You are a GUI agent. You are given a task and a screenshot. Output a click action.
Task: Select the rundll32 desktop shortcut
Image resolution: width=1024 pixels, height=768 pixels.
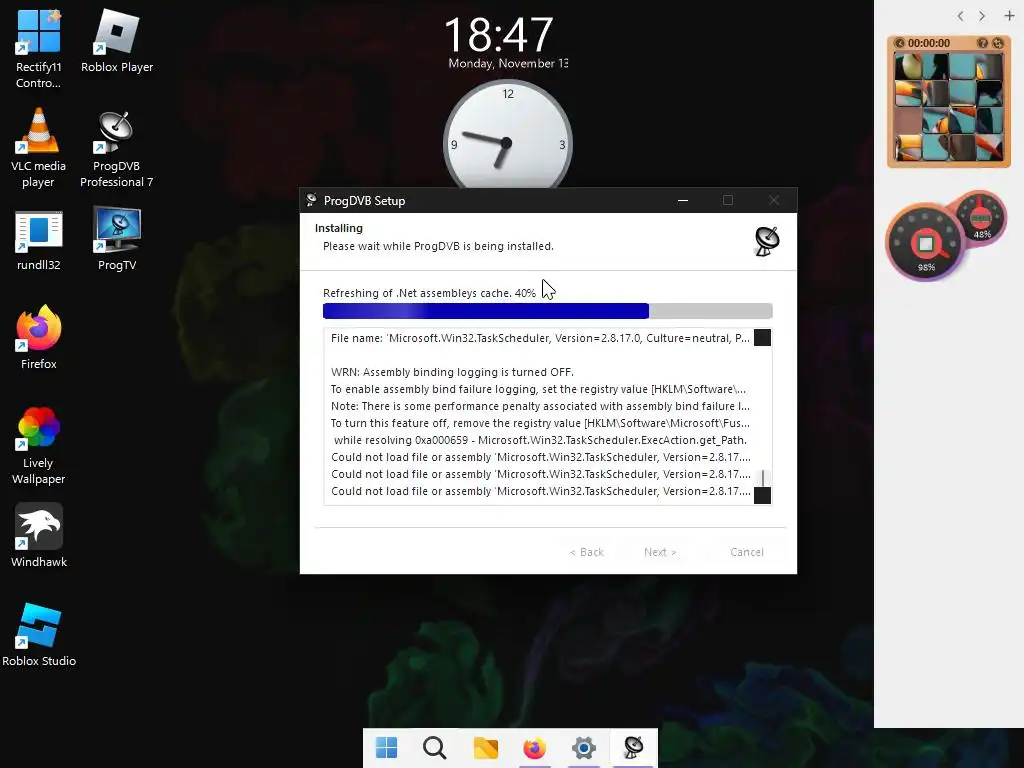[39, 240]
